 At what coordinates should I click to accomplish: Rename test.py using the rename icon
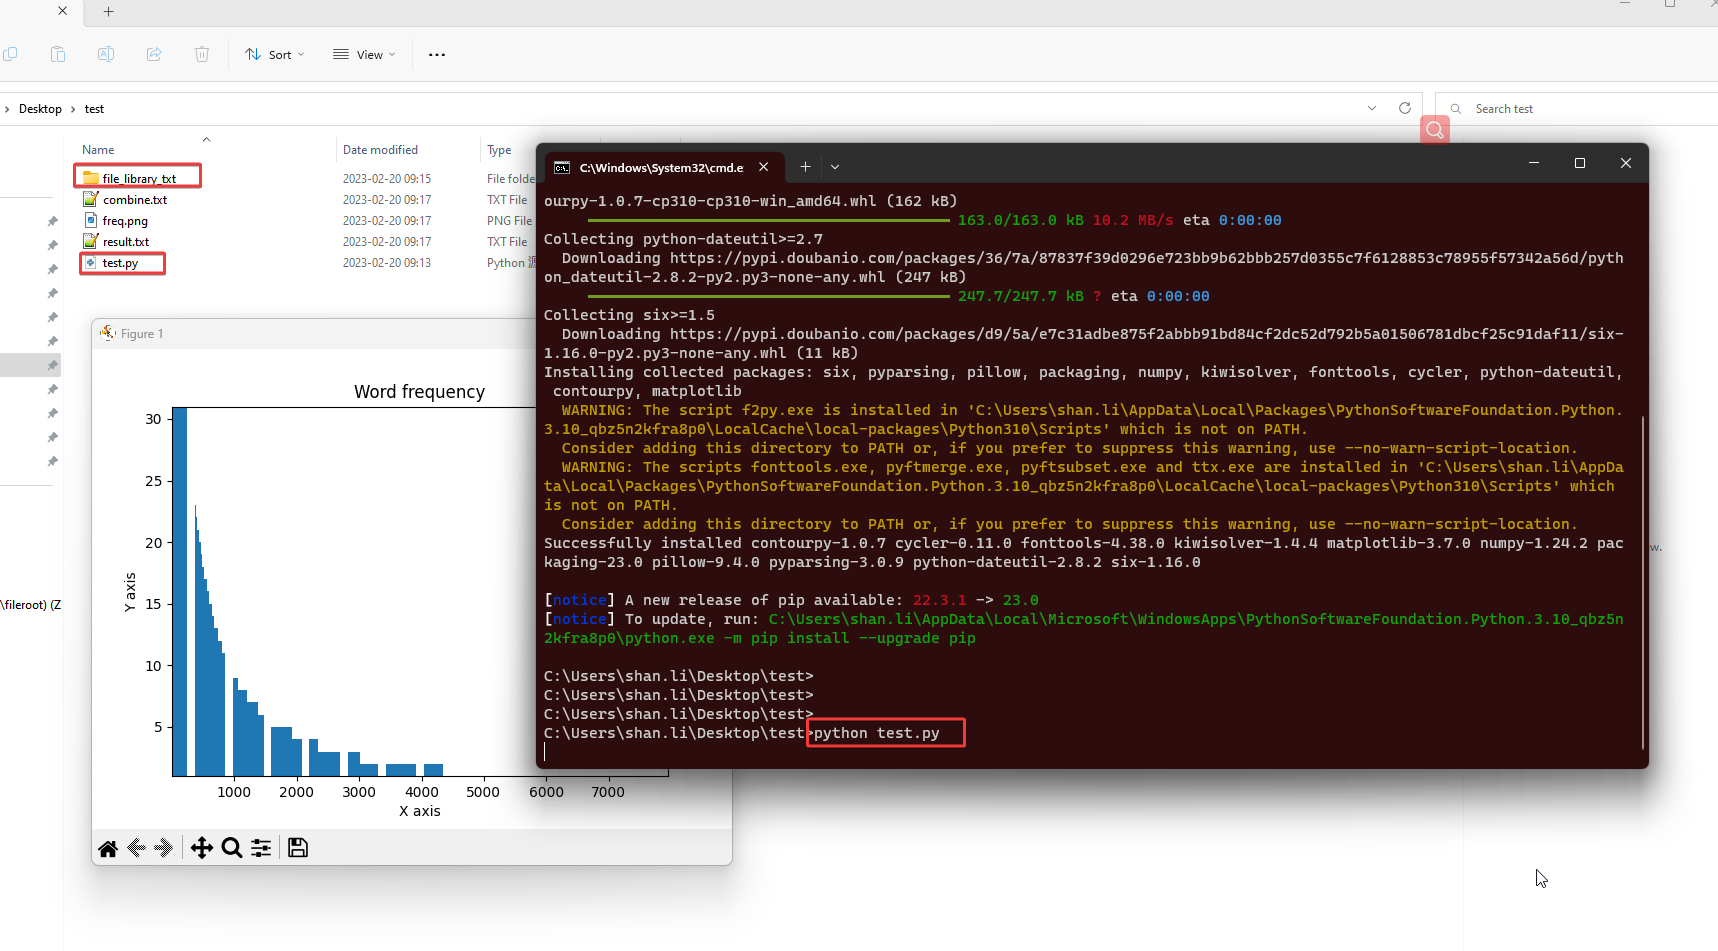coord(105,54)
